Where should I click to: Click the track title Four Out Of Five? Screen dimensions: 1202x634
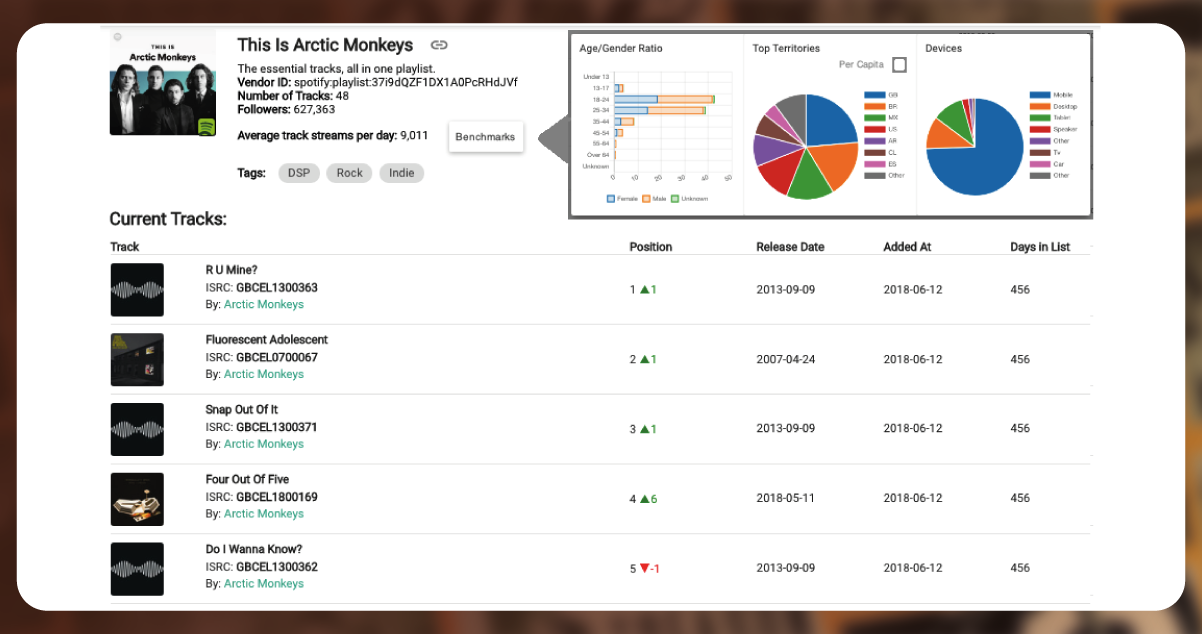[x=247, y=480]
